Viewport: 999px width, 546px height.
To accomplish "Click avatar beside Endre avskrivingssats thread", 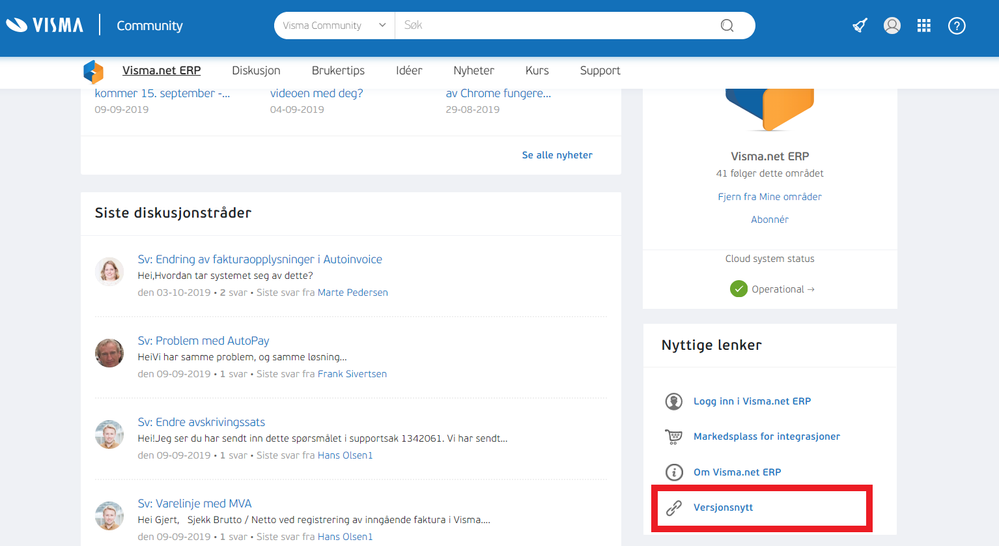I will (x=109, y=435).
